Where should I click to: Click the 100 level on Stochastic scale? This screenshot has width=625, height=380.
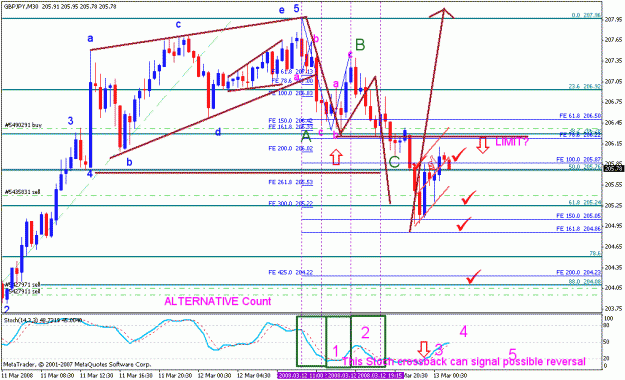coord(609,319)
